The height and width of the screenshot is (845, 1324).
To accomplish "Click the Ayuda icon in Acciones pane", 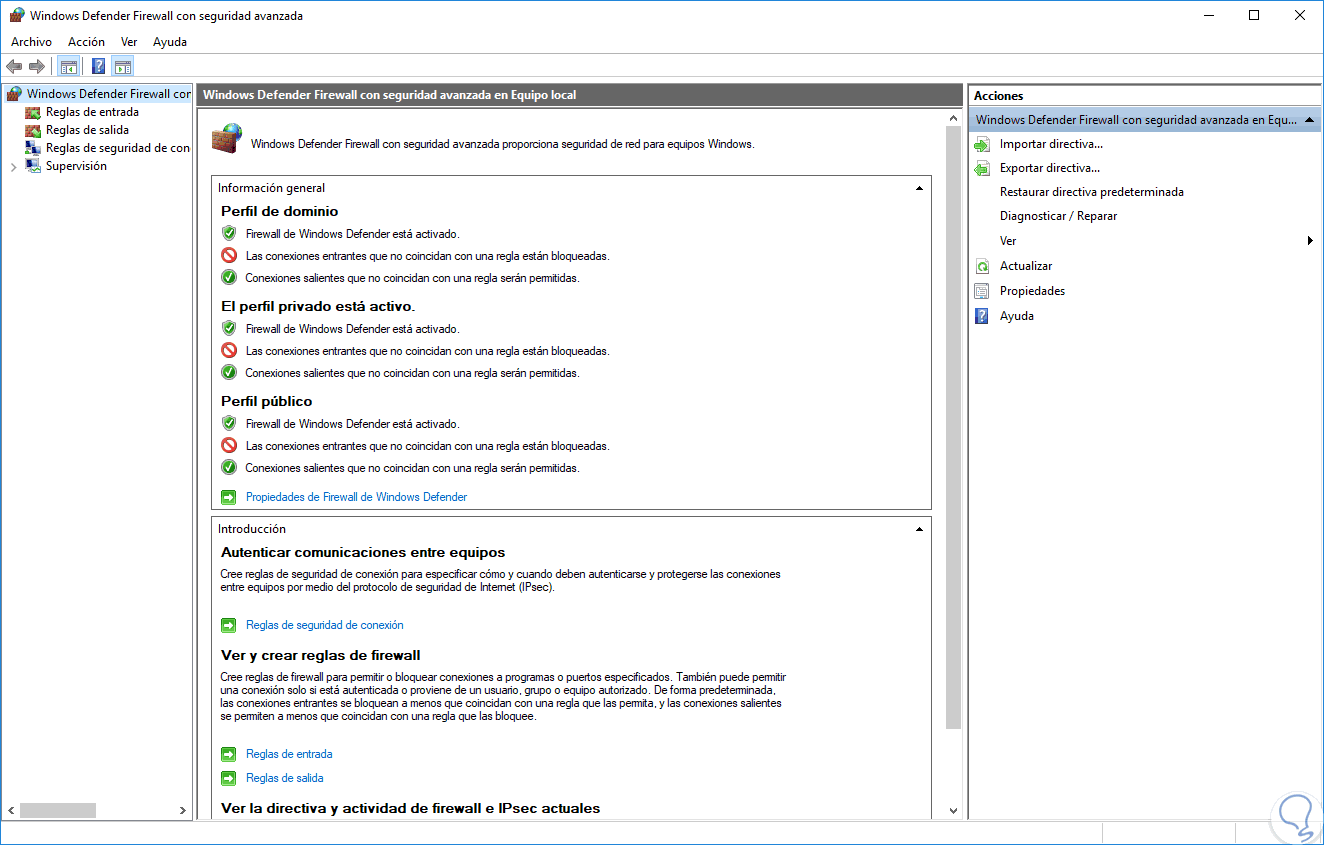I will click(x=982, y=316).
